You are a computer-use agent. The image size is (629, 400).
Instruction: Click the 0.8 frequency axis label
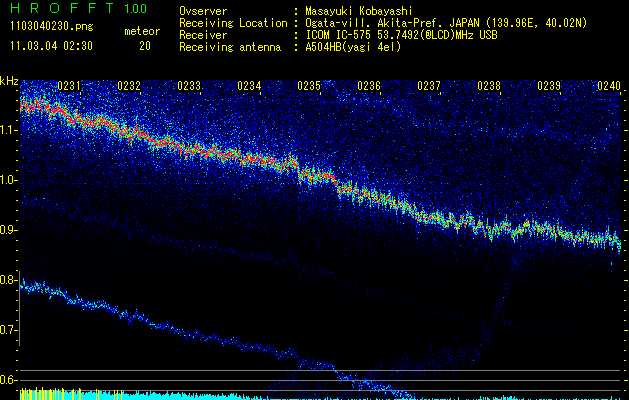9,280
